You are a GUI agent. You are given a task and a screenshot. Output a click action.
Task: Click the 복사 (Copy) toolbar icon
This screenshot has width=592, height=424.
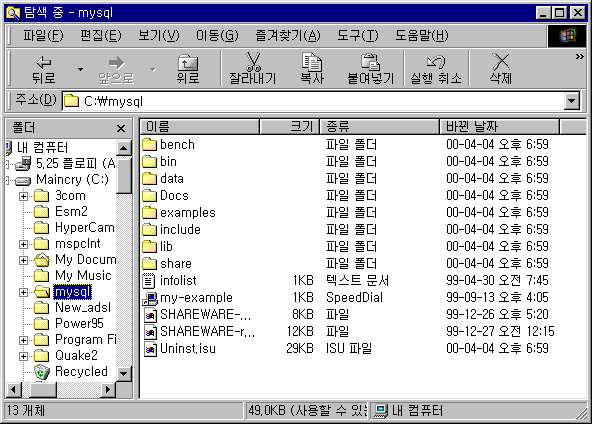(x=312, y=62)
